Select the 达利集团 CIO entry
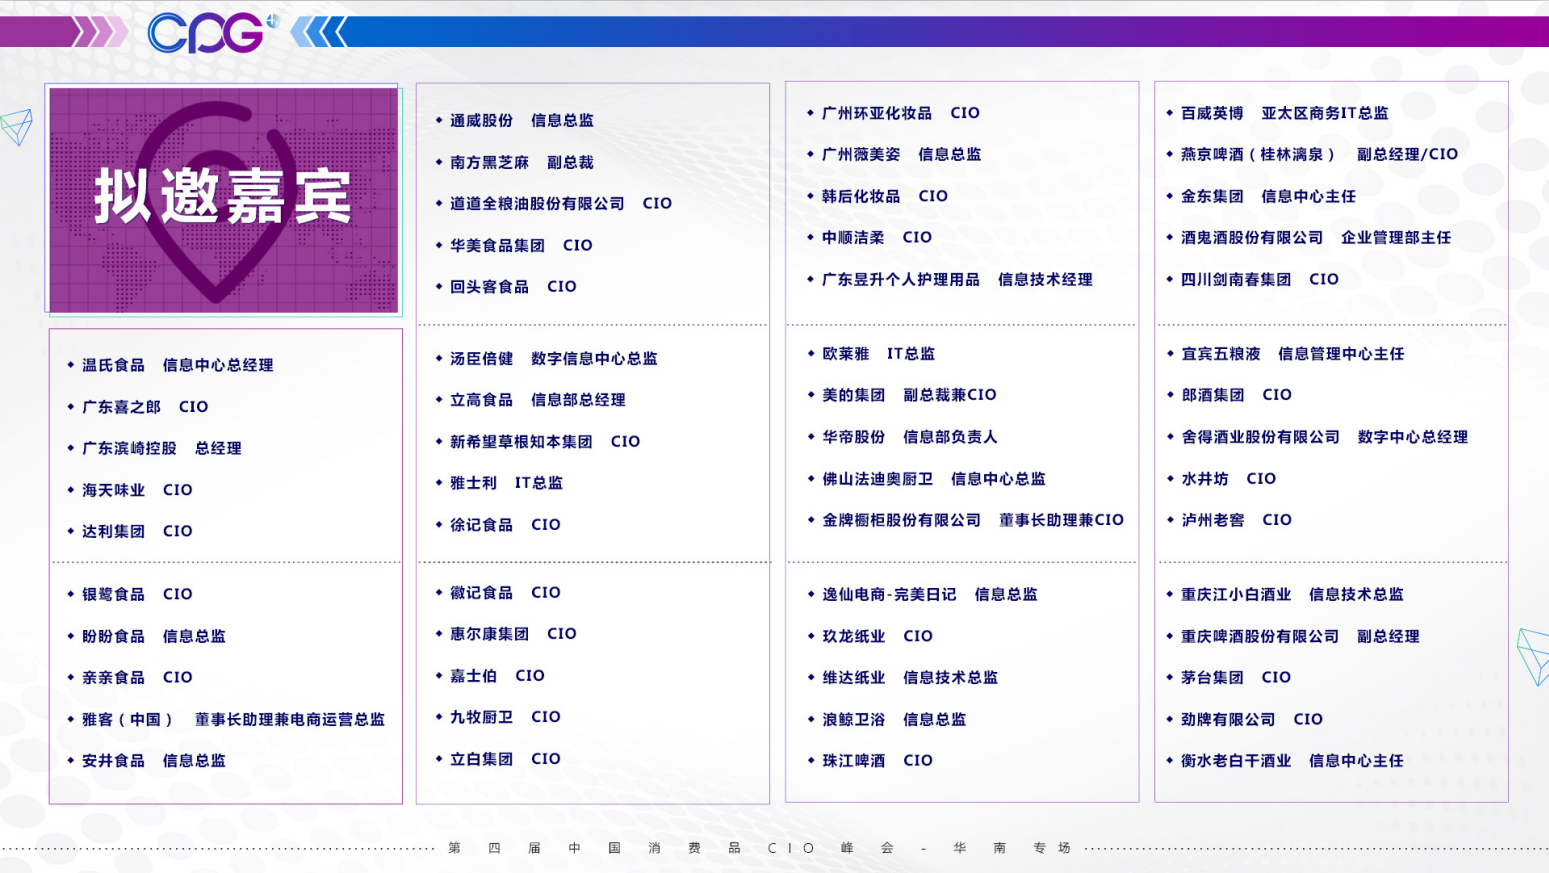The height and width of the screenshot is (873, 1549). 137,531
